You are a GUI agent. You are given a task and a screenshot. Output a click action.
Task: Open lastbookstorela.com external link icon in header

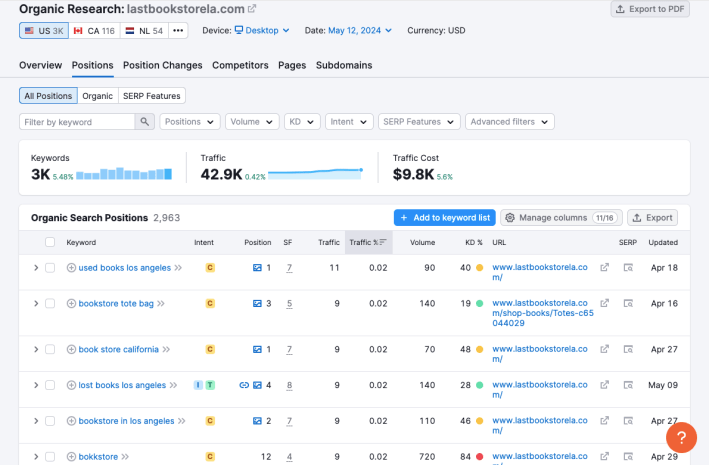tap(252, 8)
